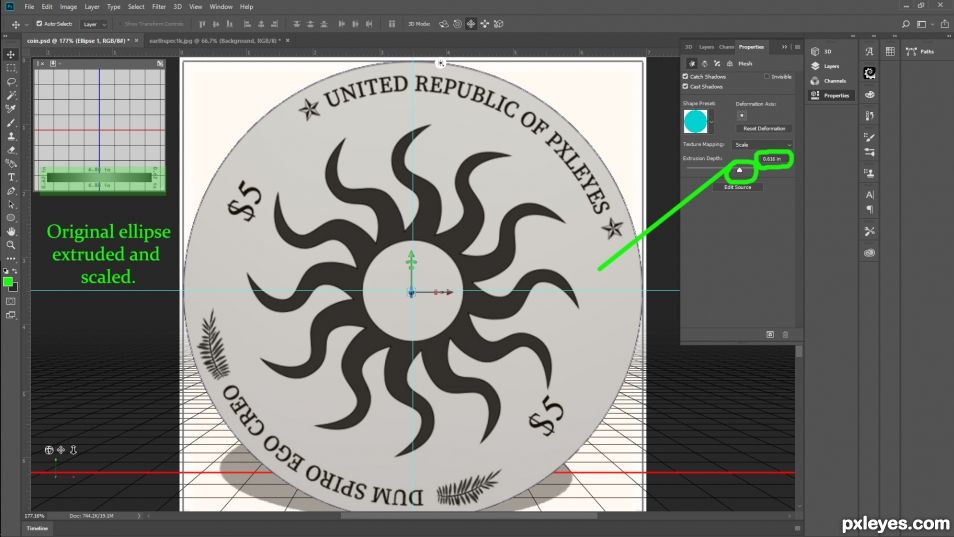Open the Window menu
This screenshot has width=954, height=537.
point(221,7)
